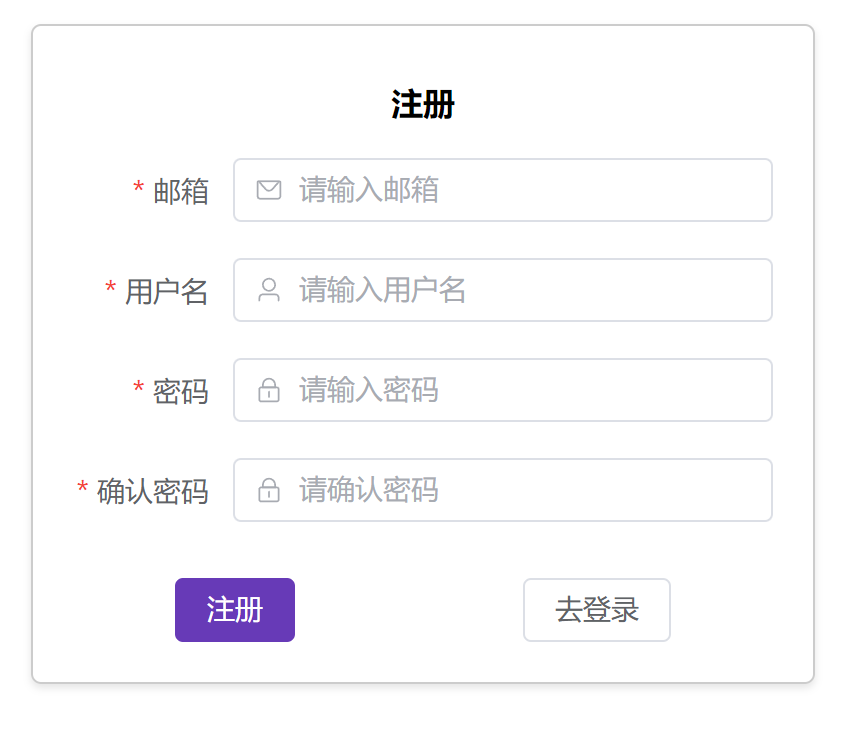Click the 用户名 field label
Viewport: 853px width, 729px height.
pos(165,292)
